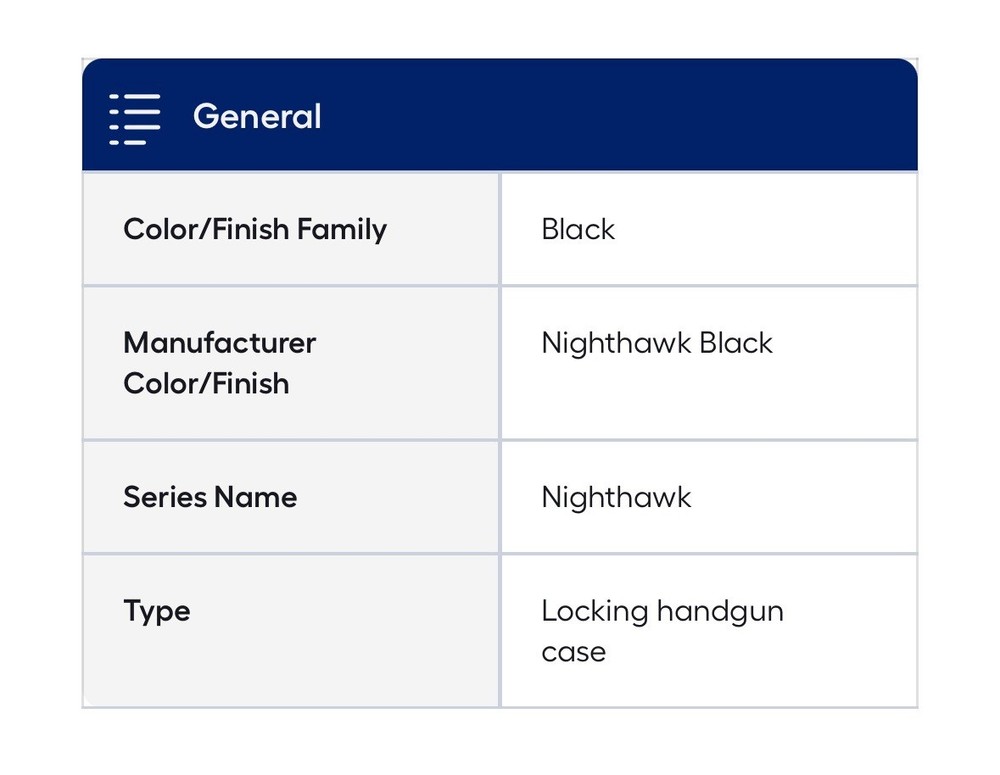Collapse the General section header

pos(500,116)
